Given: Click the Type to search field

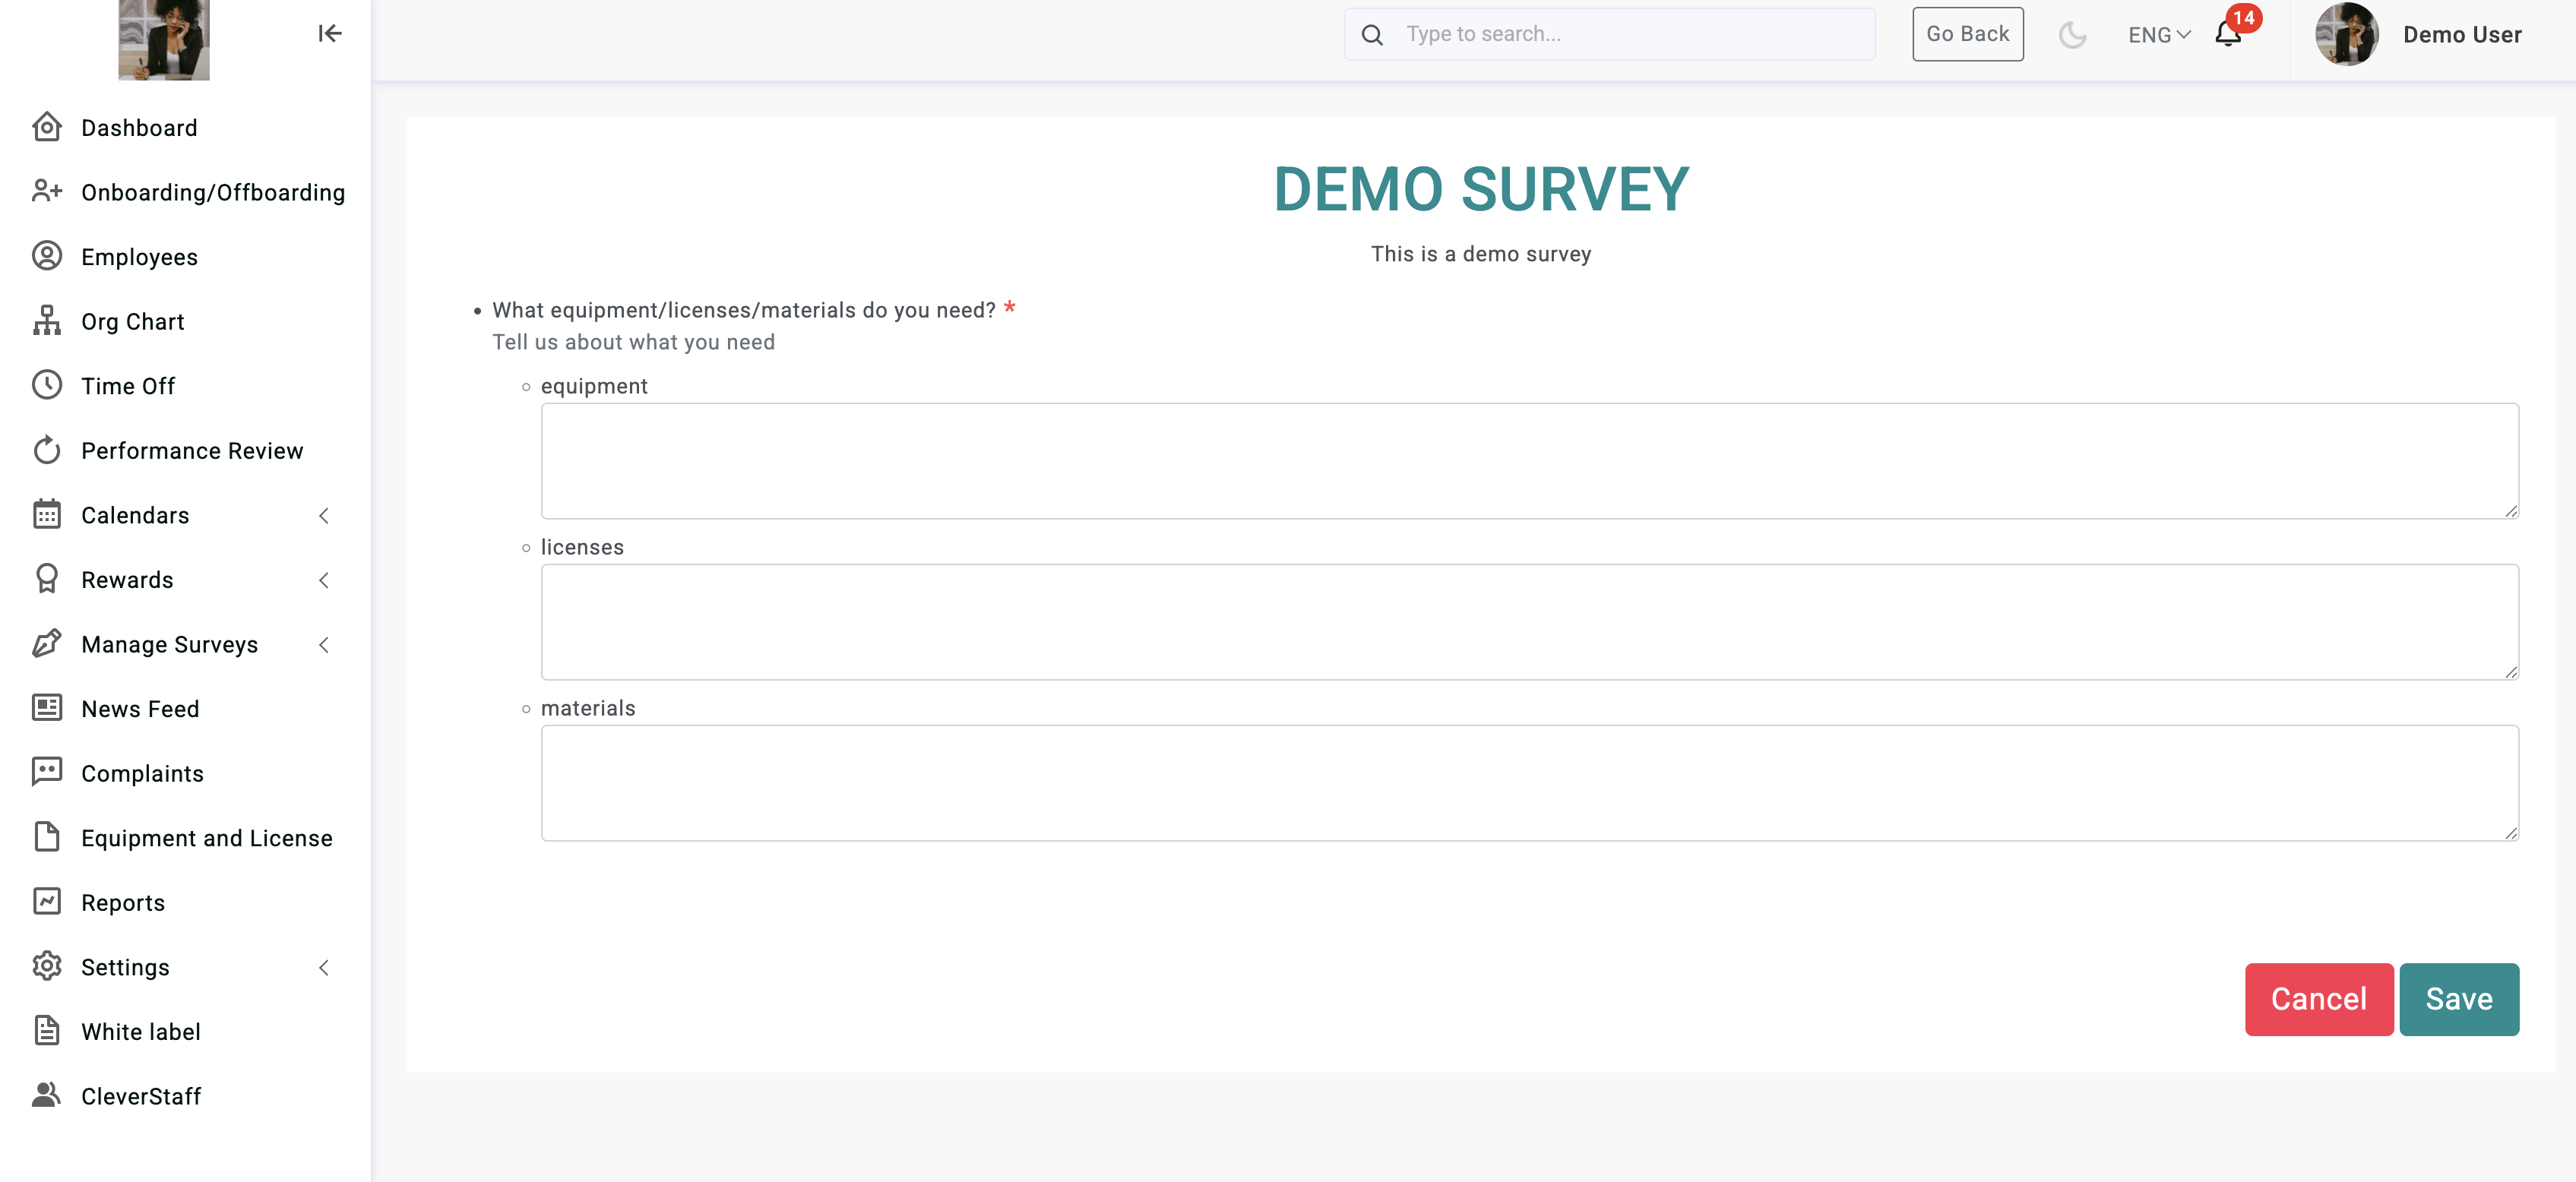Looking at the screenshot, I should (1609, 34).
